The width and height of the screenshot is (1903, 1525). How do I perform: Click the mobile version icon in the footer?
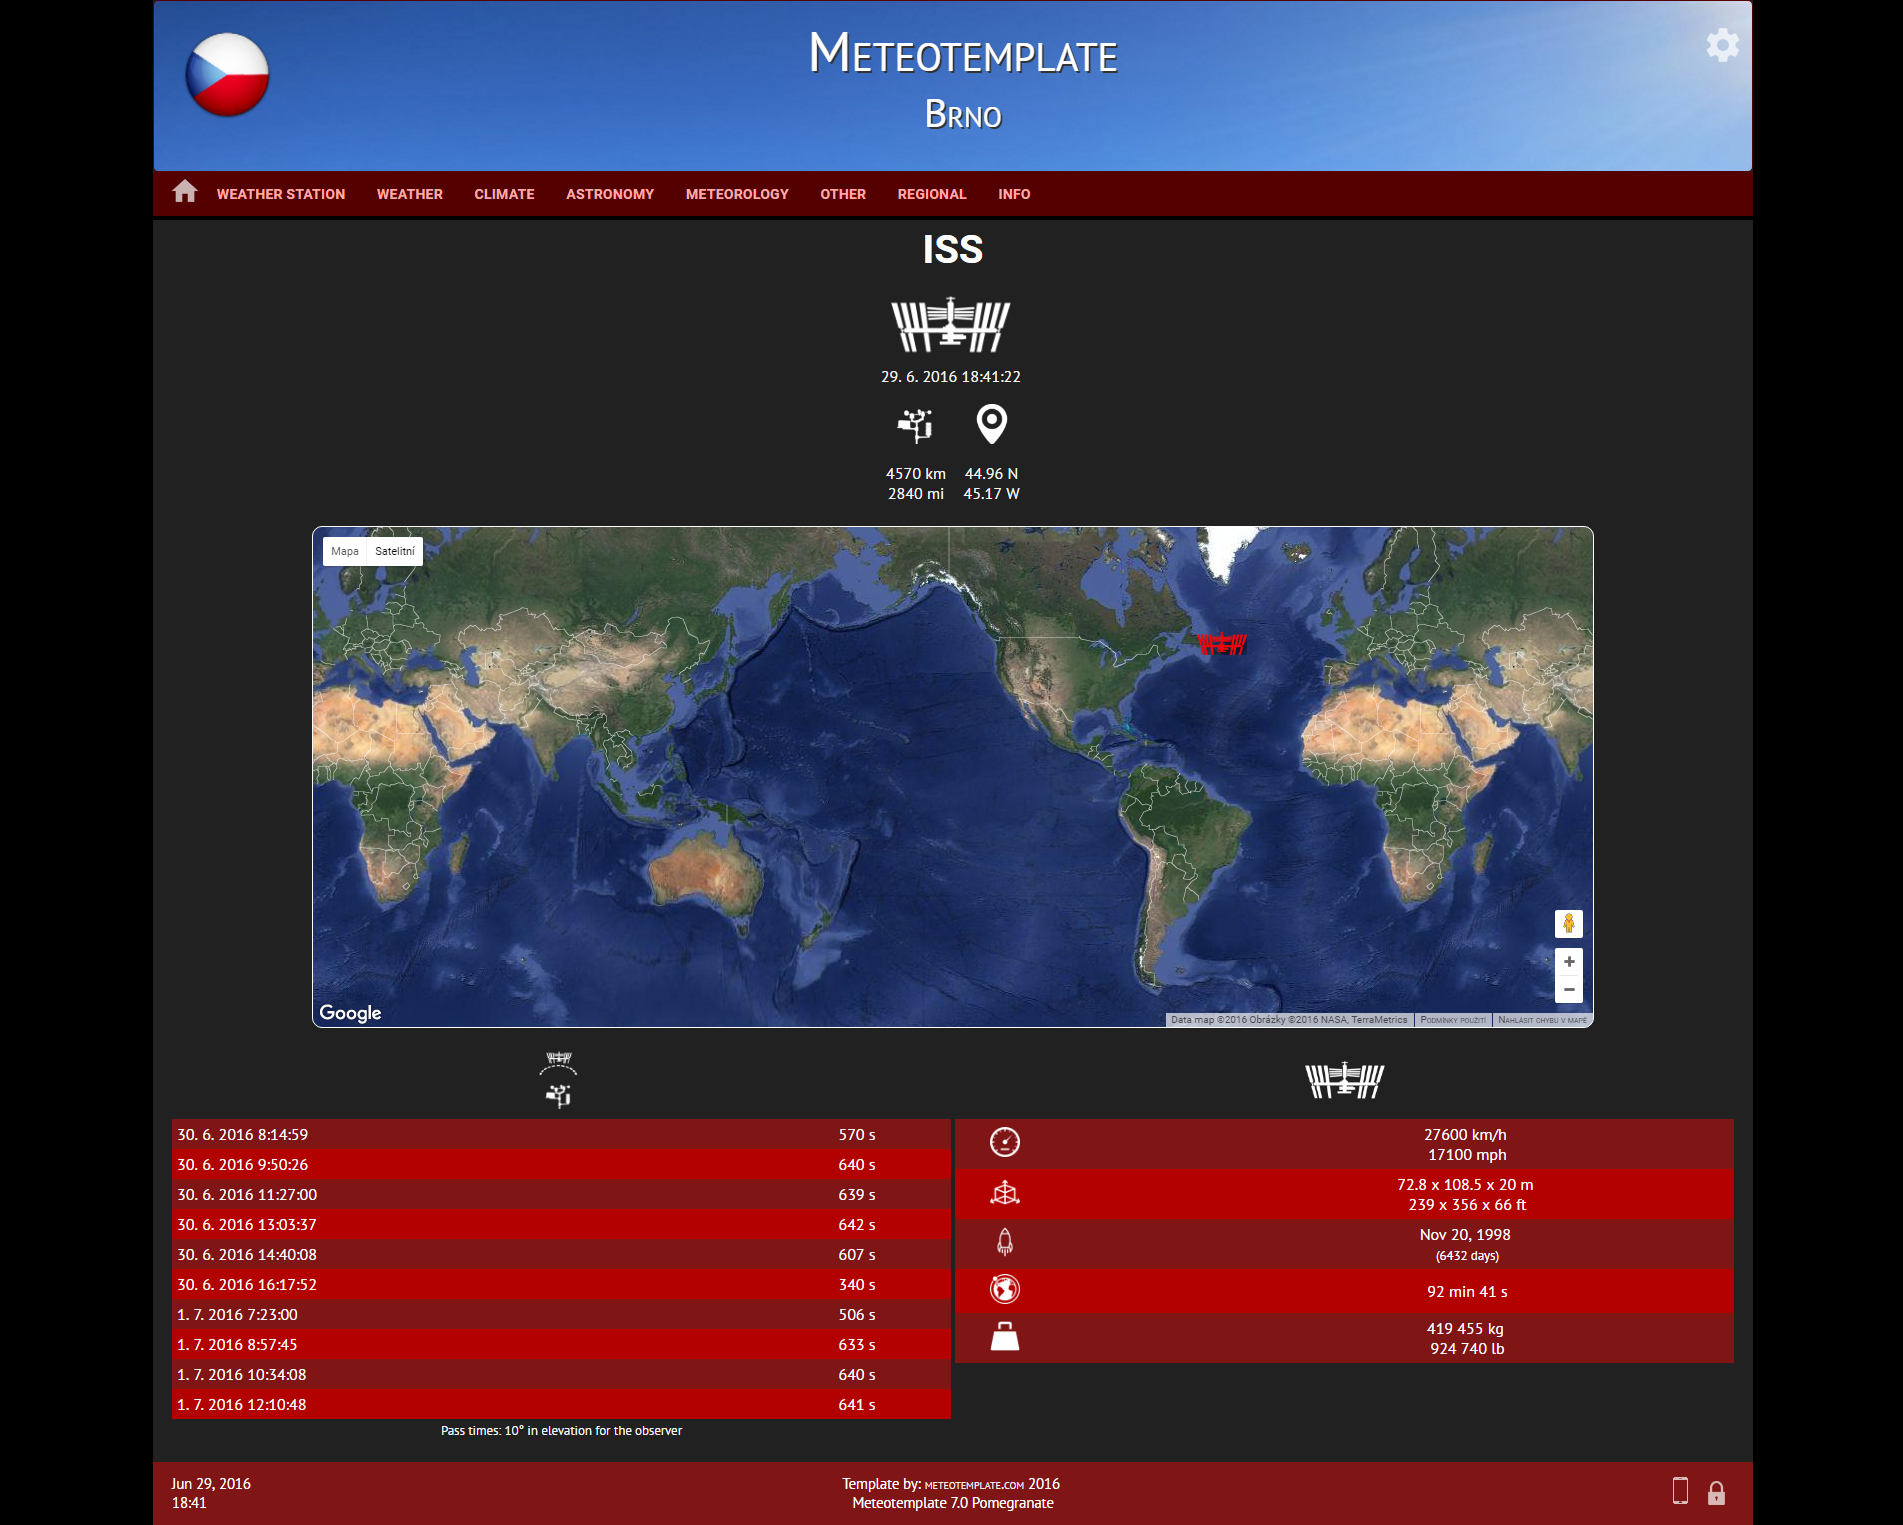click(1679, 1492)
